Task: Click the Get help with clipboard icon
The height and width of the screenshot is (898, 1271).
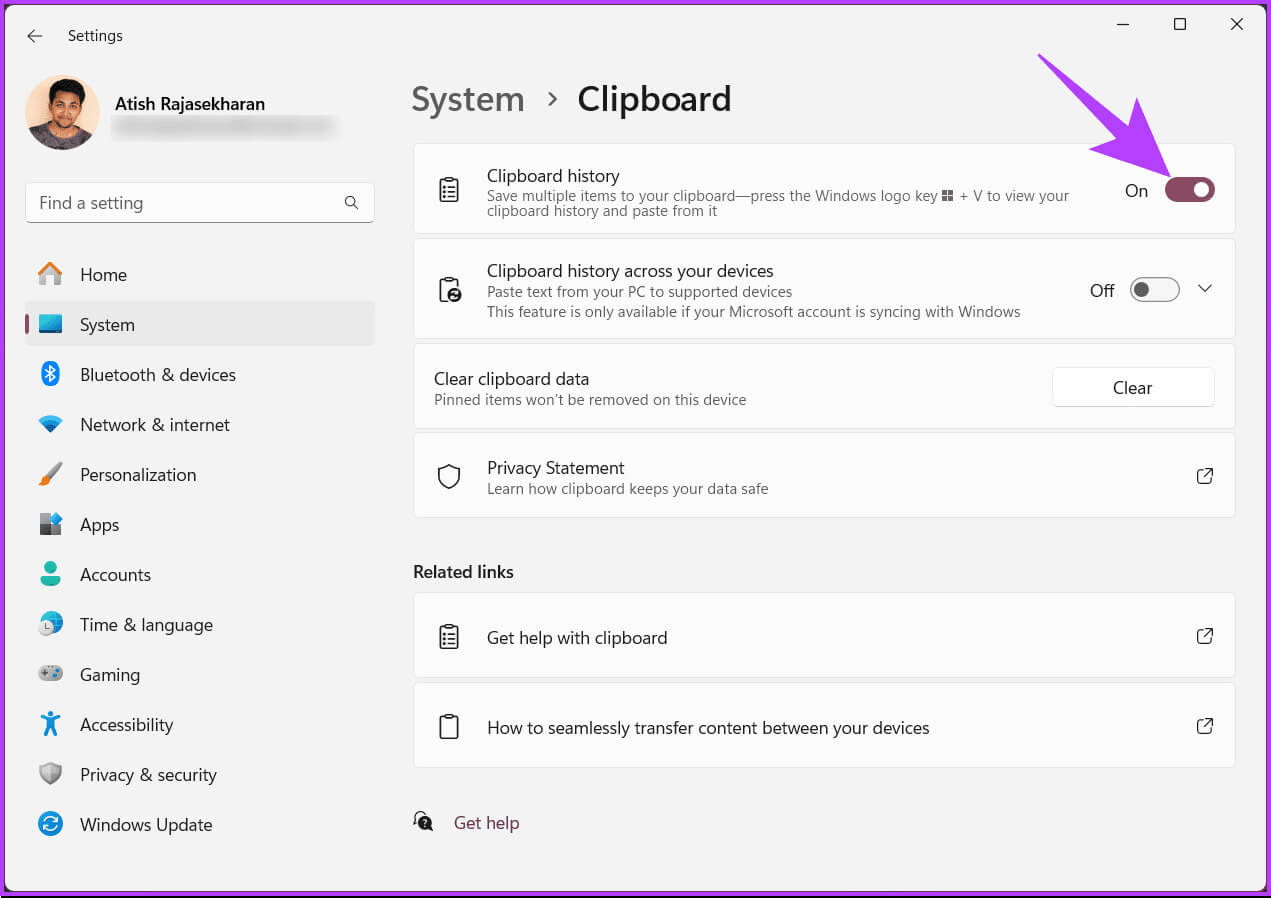Action: click(449, 637)
